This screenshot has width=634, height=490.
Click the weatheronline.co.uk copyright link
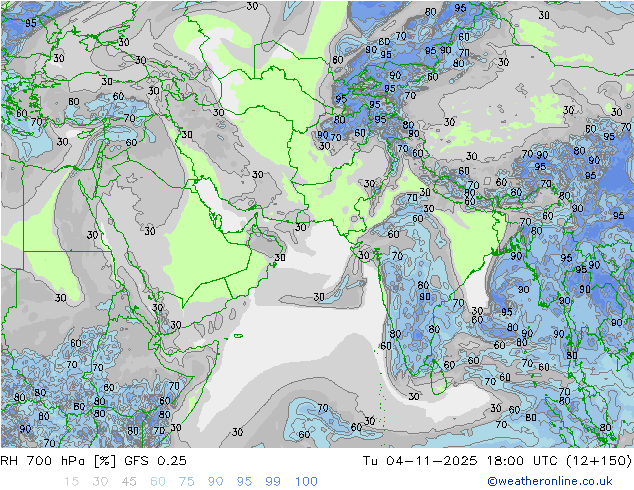(550, 481)
